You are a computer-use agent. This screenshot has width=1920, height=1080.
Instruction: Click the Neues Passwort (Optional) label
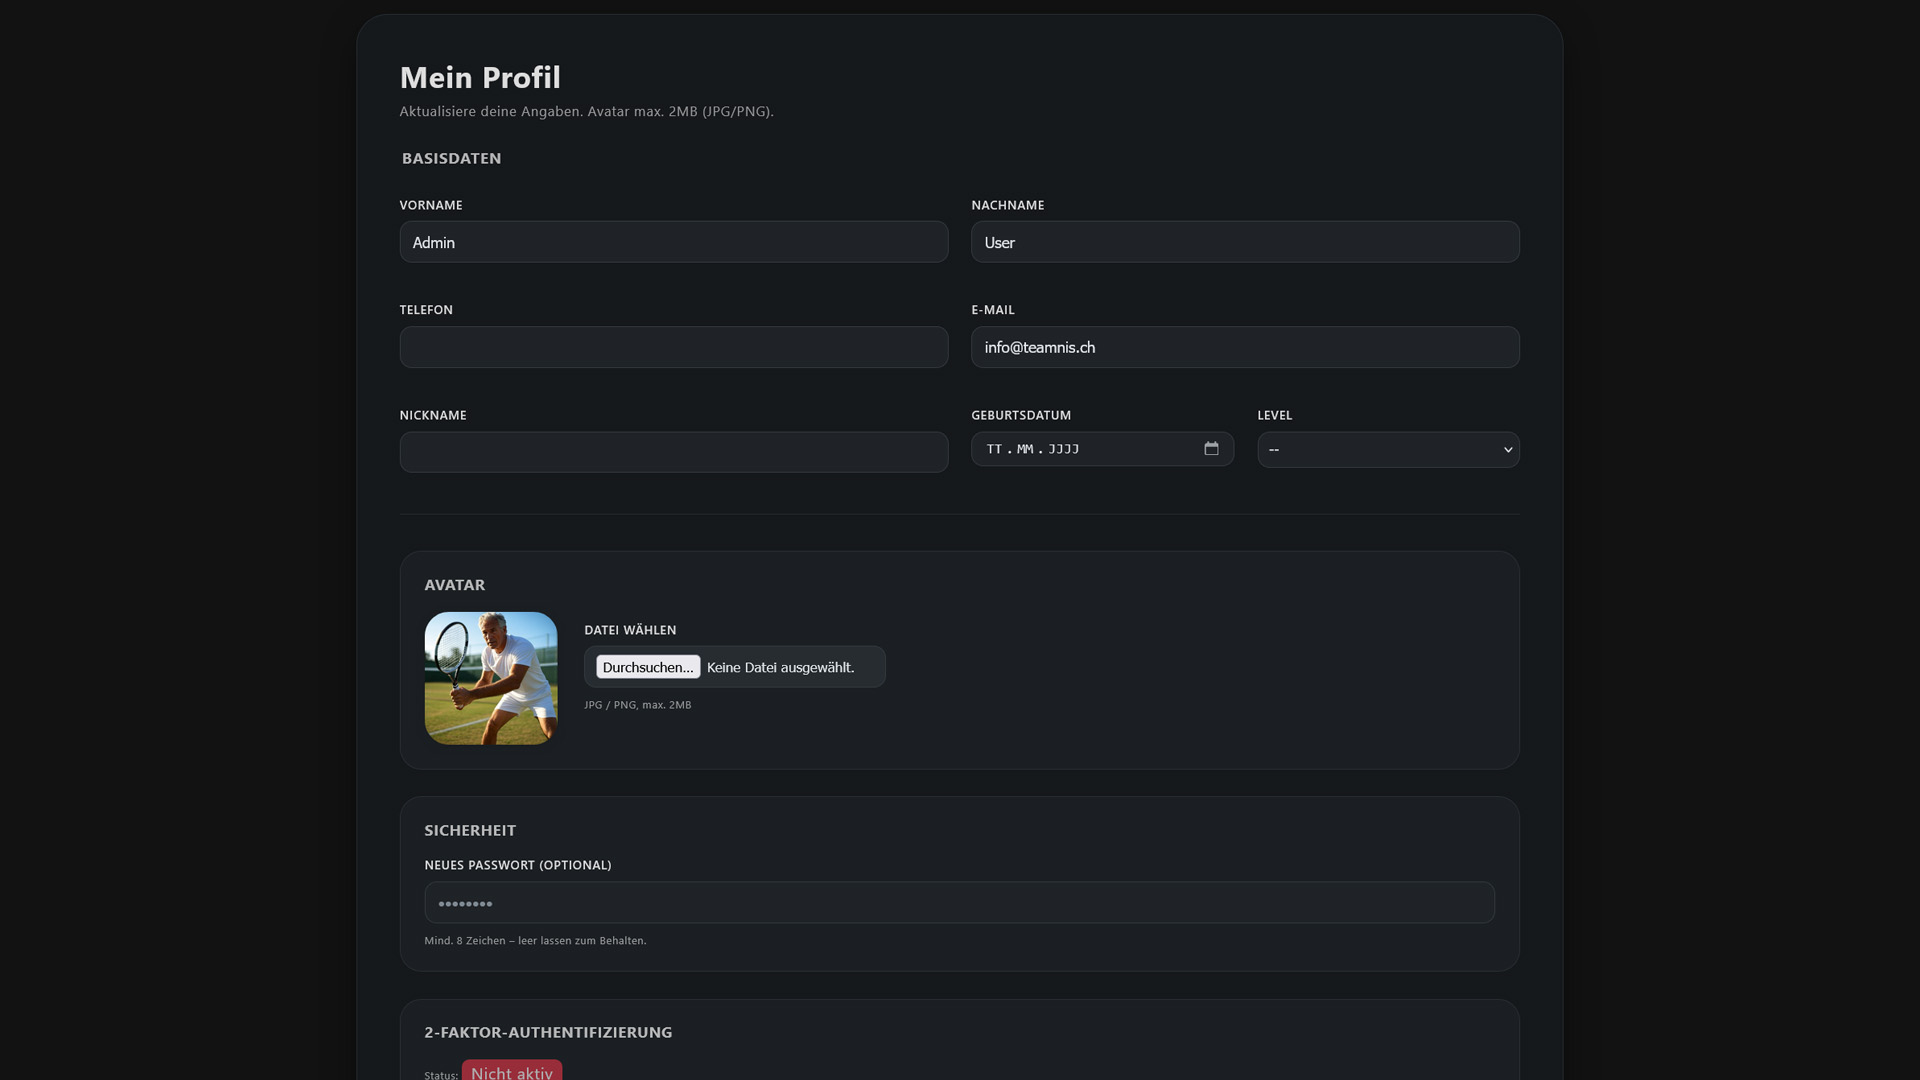pos(517,865)
